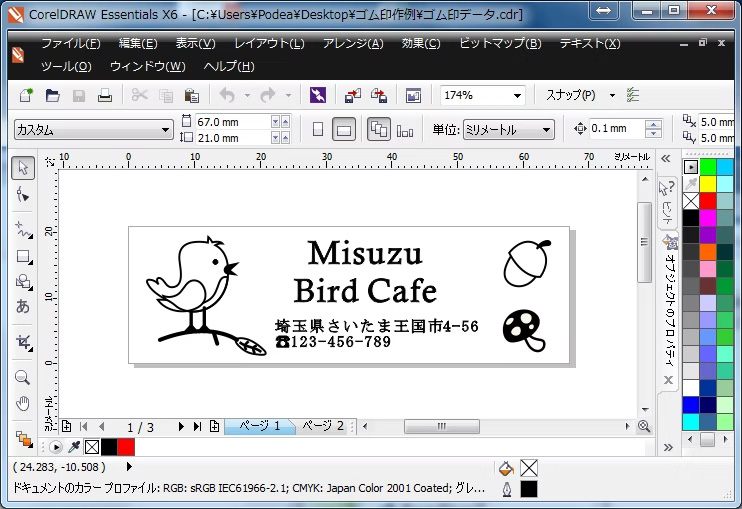The height and width of the screenshot is (509, 742).
Task: Open the テキスト(X) menu
Action: pyautogui.click(x=590, y=44)
